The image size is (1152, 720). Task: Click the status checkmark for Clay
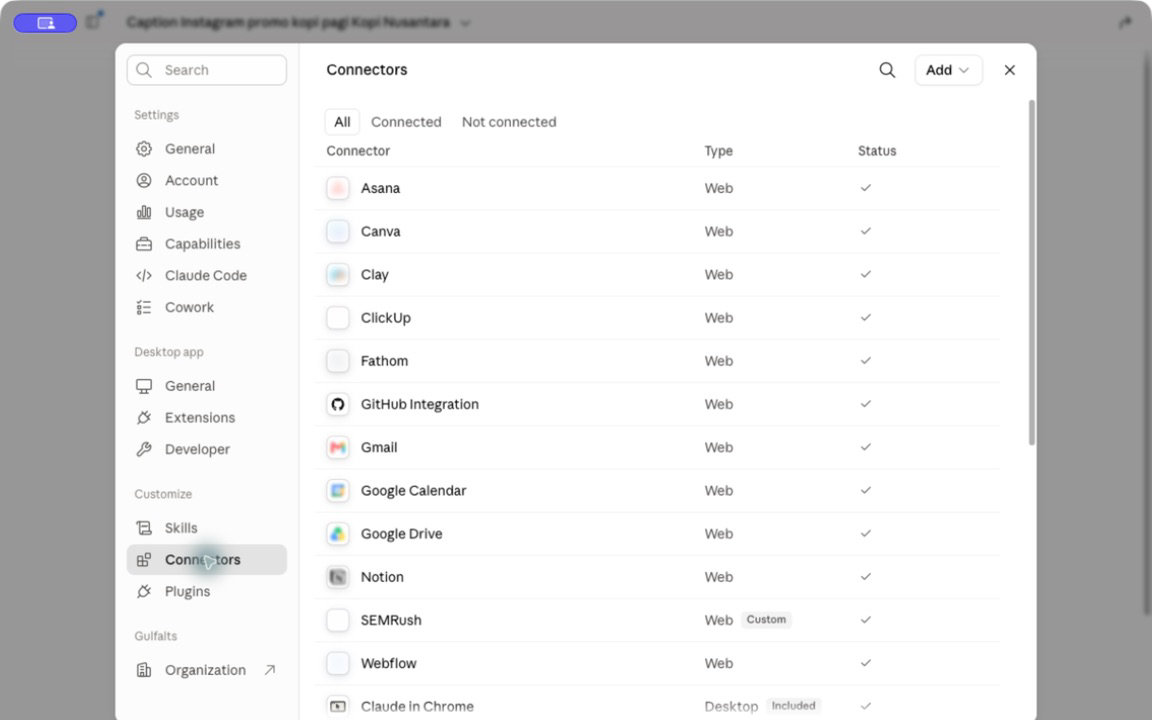(x=865, y=274)
